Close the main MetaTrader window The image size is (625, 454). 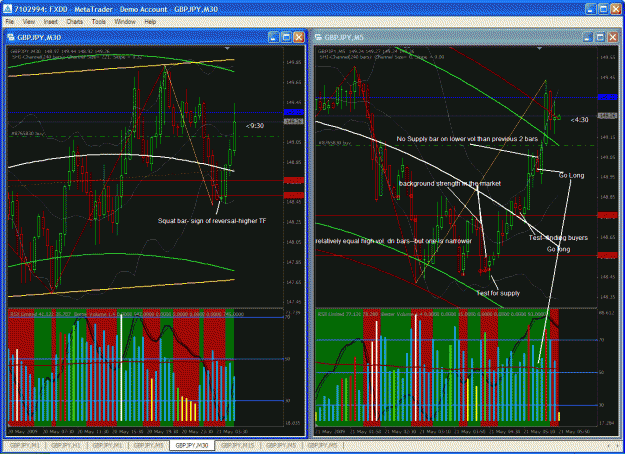click(616, 9)
